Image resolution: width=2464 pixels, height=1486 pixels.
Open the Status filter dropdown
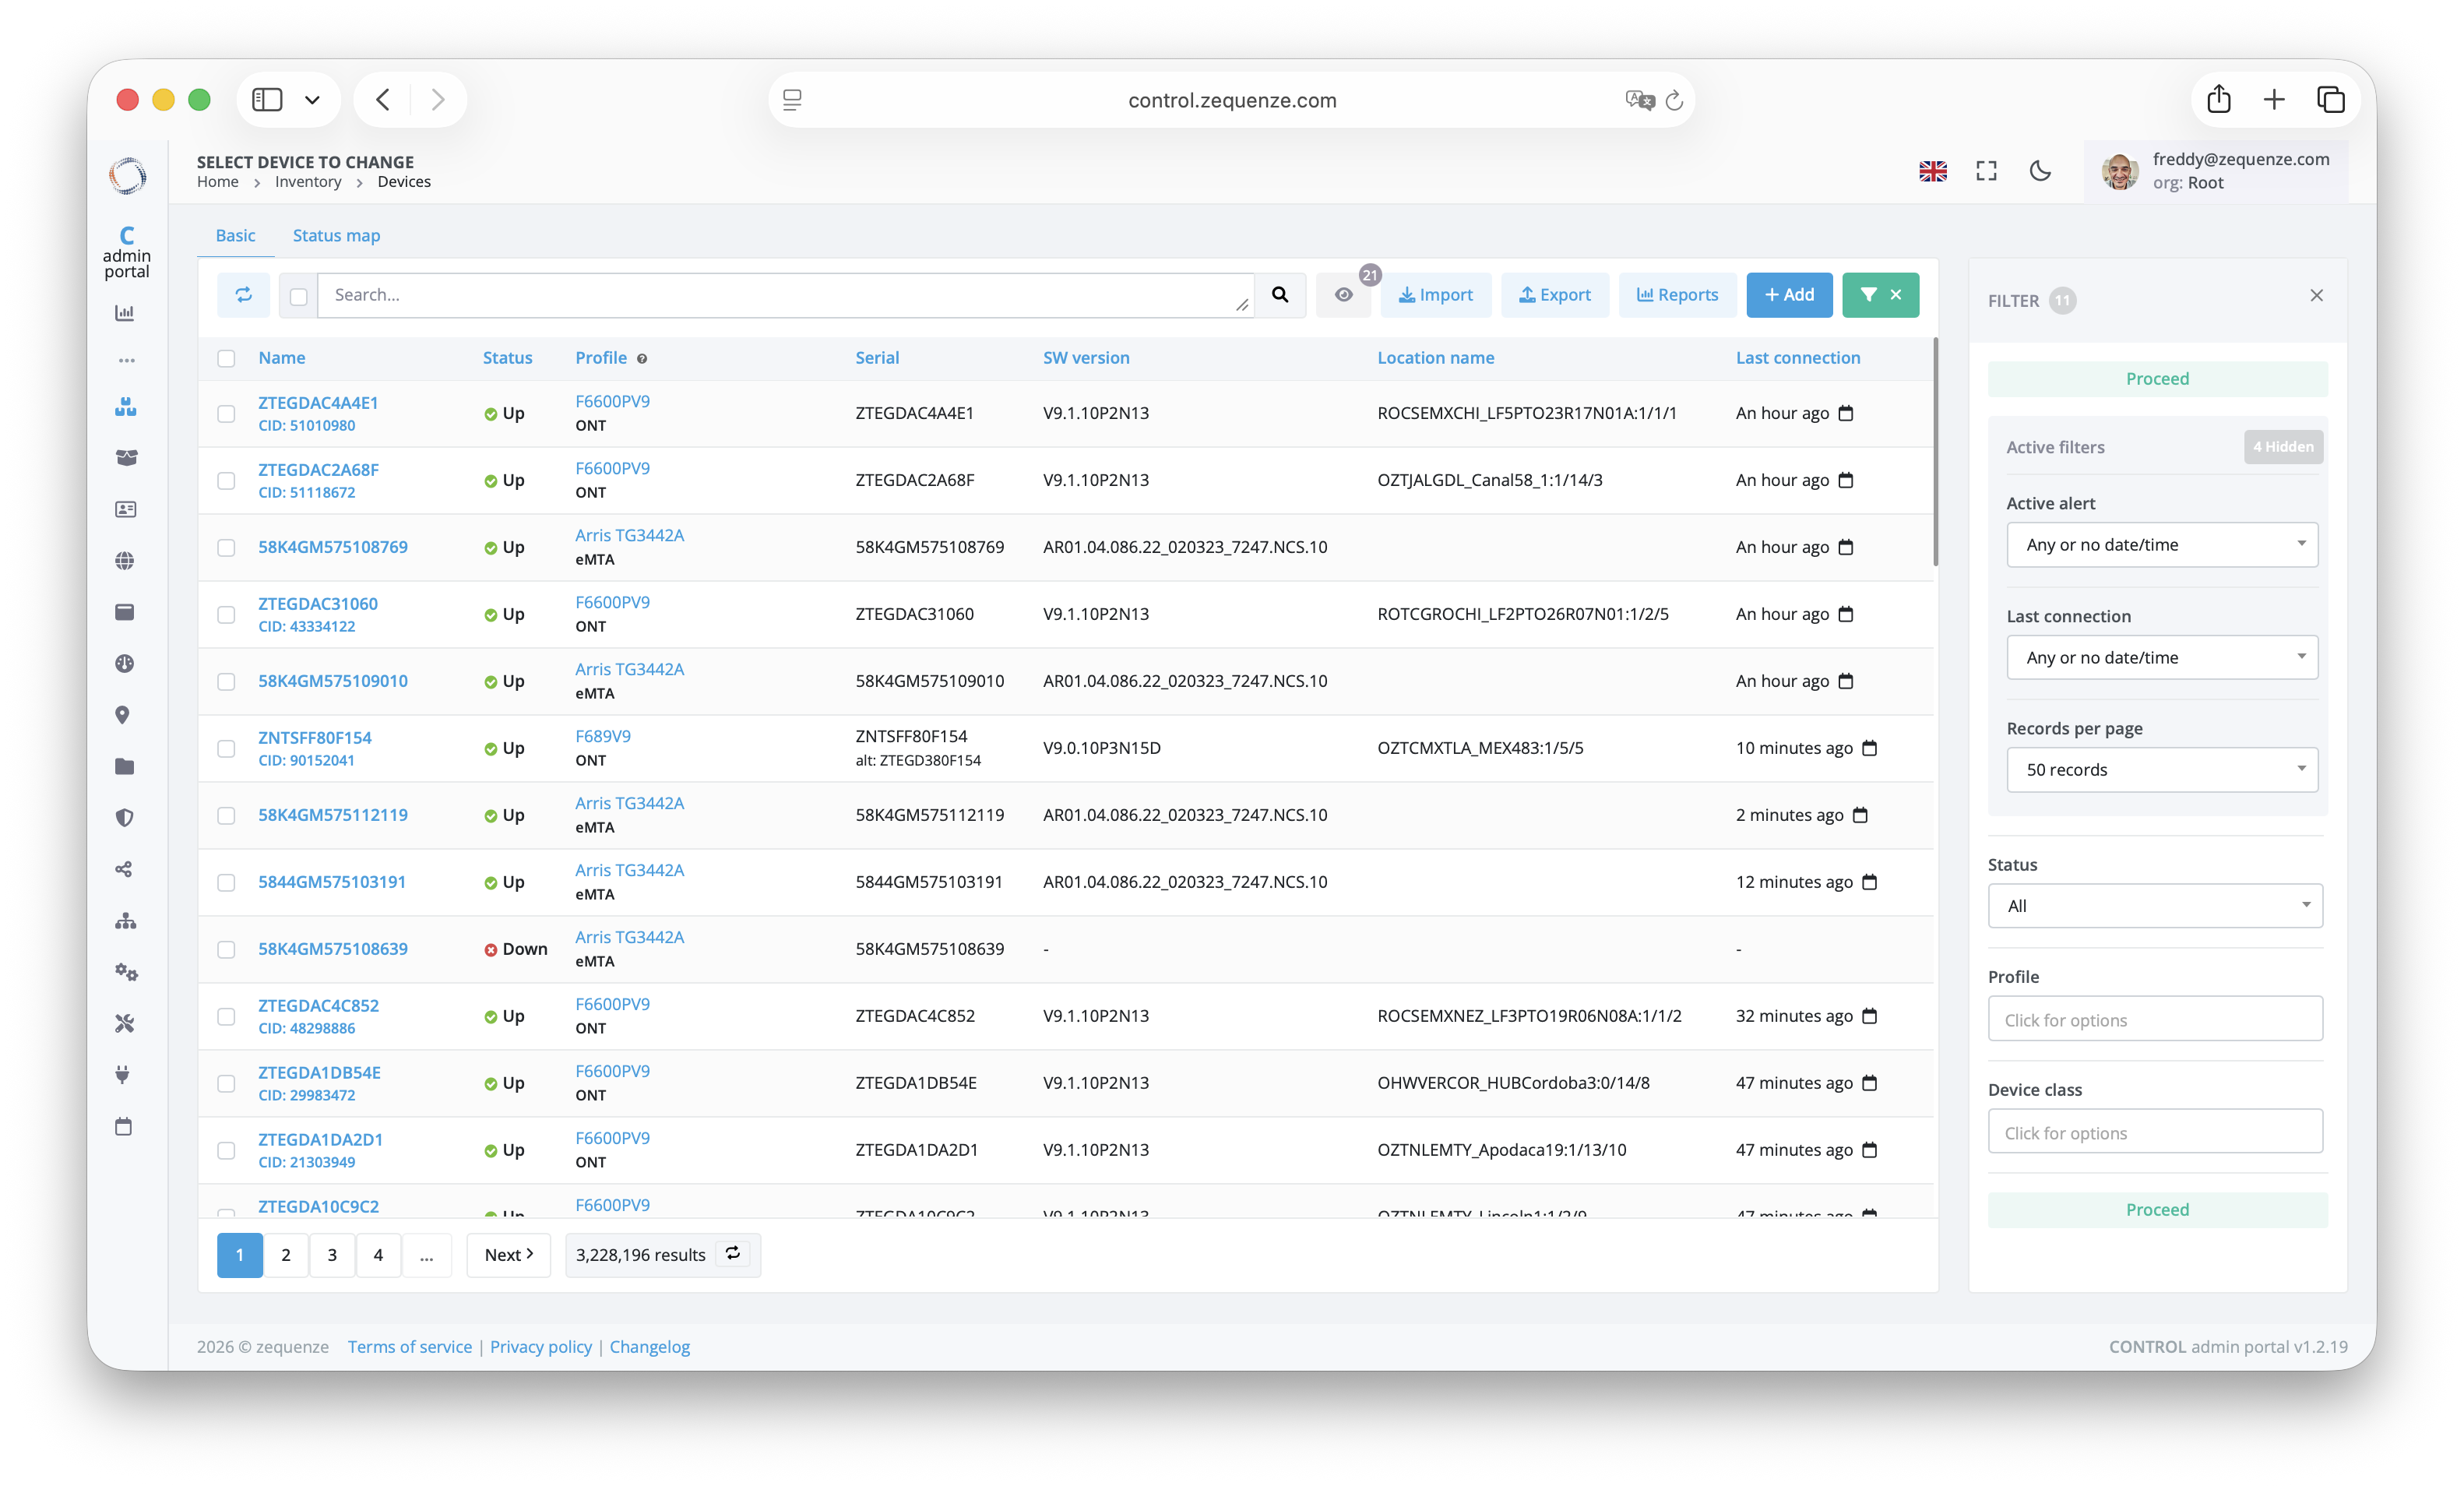pyautogui.click(x=2155, y=906)
